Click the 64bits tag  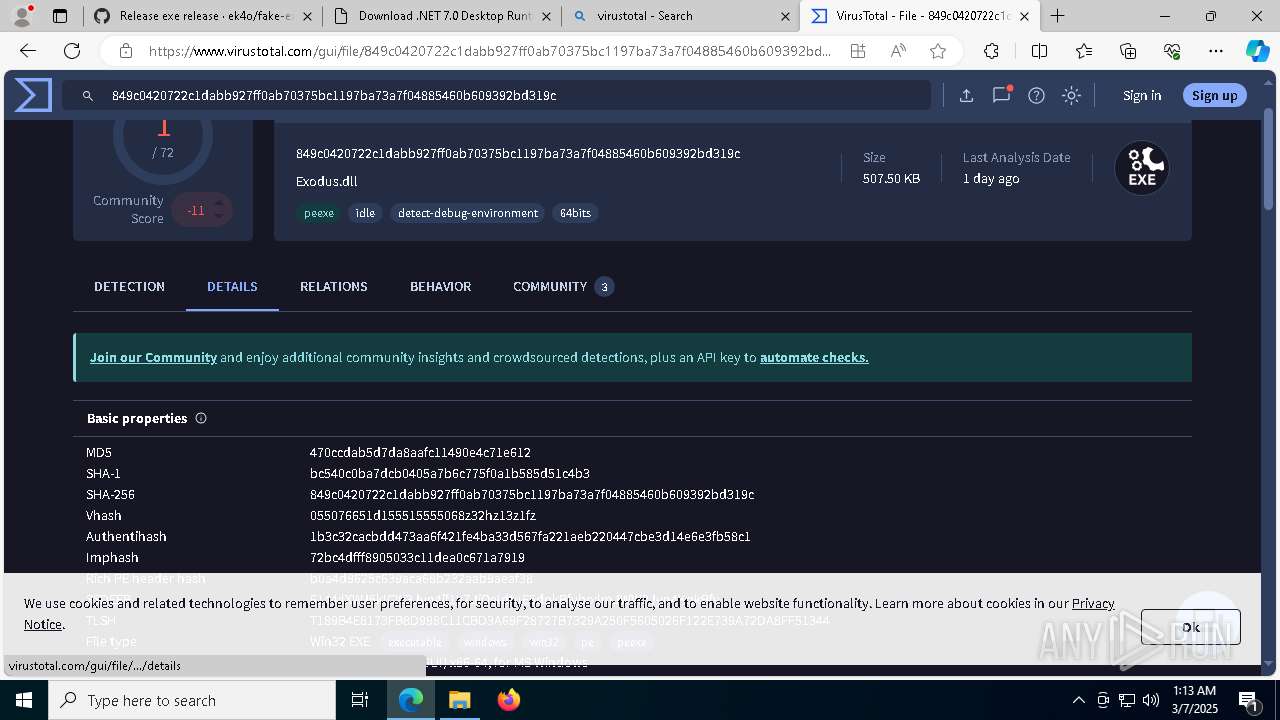tap(575, 213)
